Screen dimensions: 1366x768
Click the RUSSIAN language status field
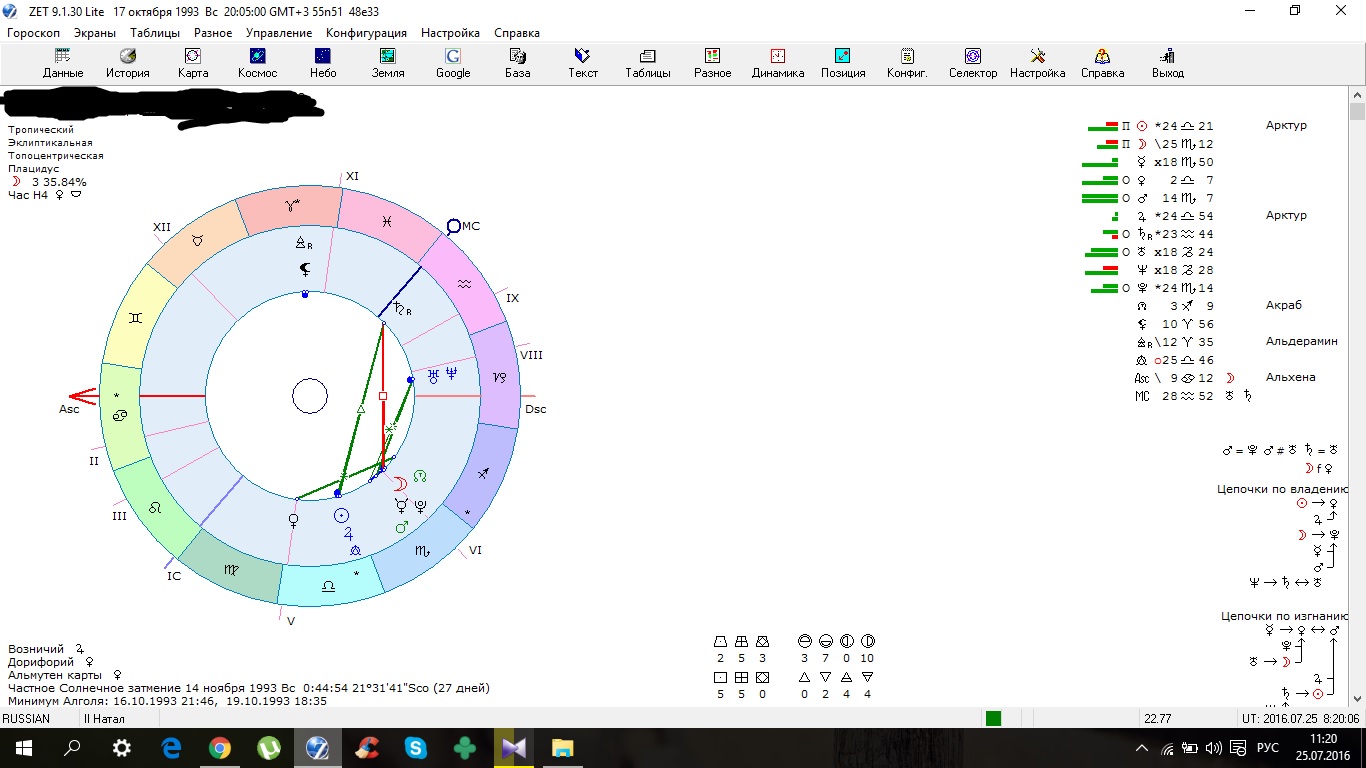[x=28, y=719]
